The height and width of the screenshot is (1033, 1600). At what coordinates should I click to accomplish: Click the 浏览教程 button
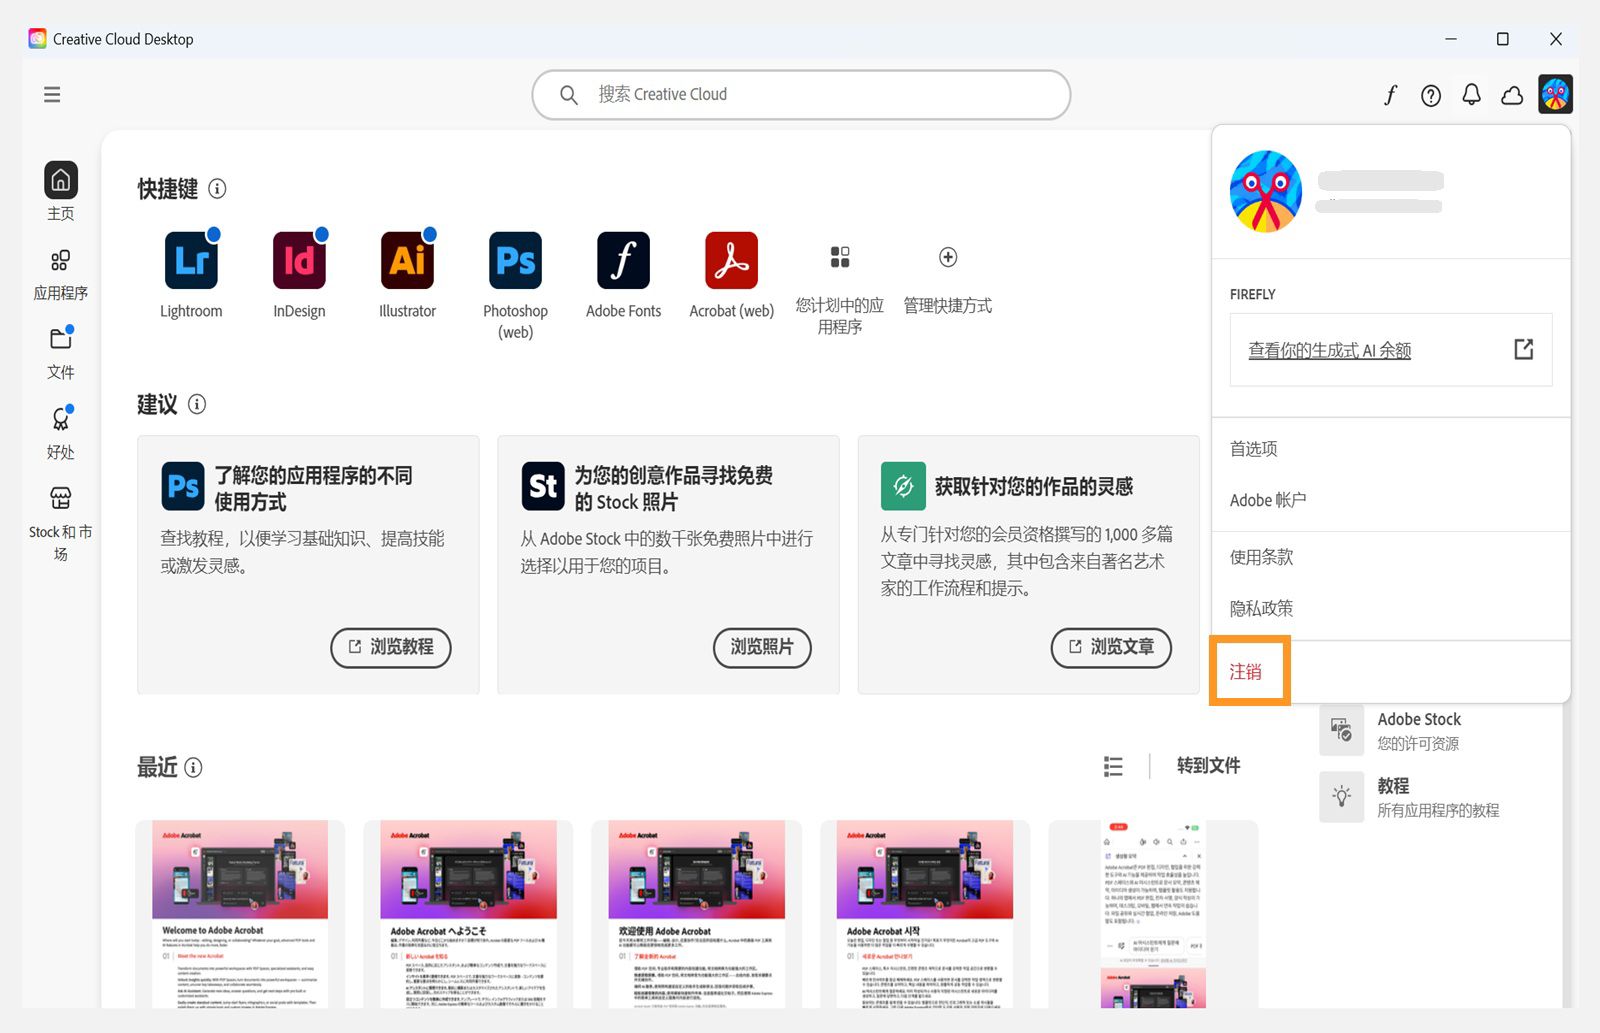point(391,648)
